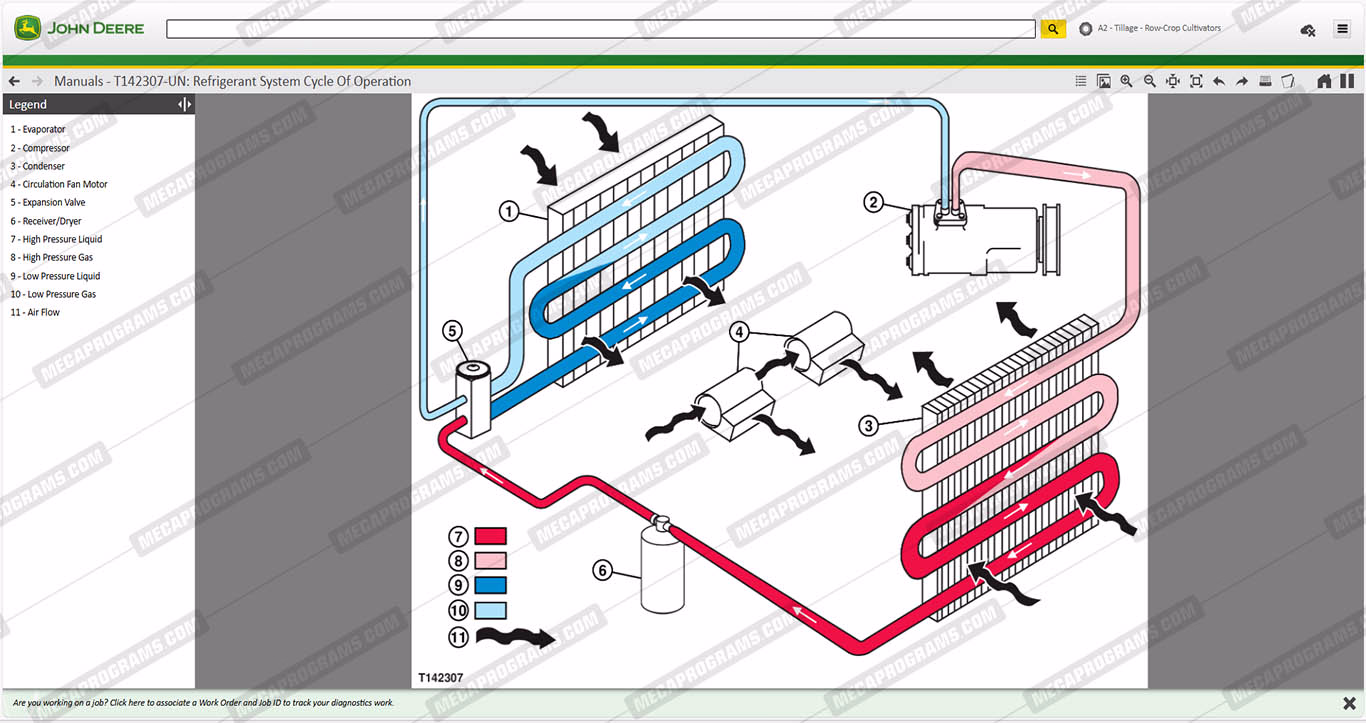Viewport: 1366px width, 723px height.
Task: Collapse the Legend panel splitter
Action: [x=184, y=104]
